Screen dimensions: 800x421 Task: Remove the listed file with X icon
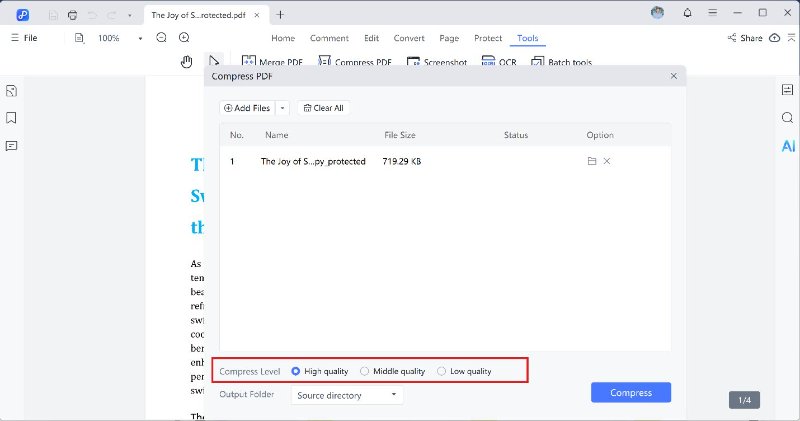coord(607,161)
